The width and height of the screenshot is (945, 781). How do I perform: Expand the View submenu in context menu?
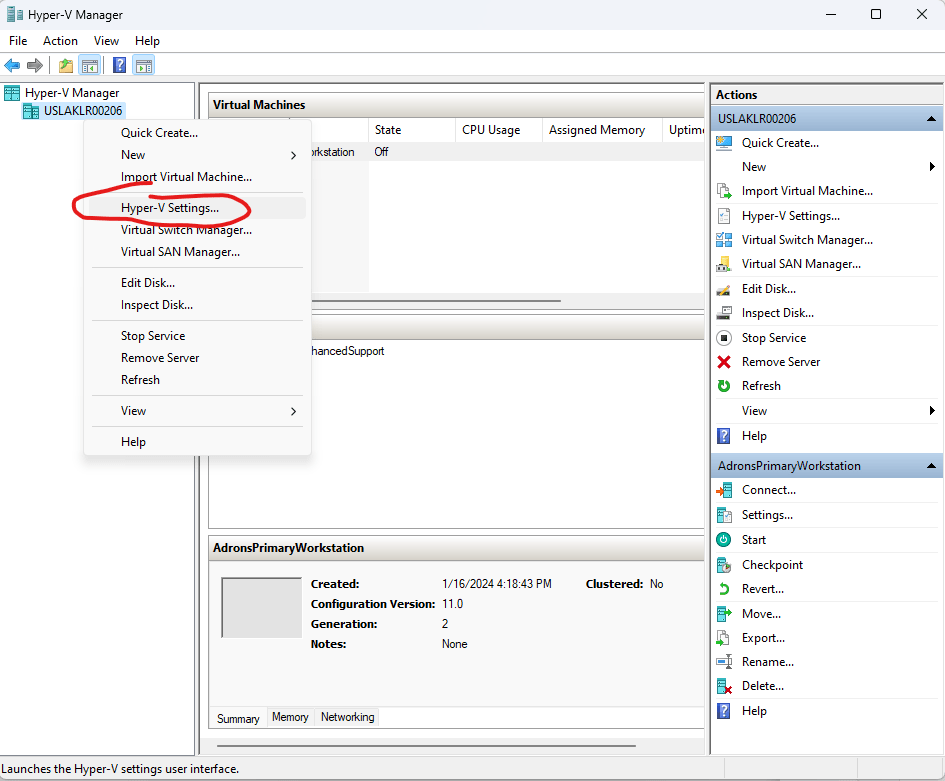coord(294,412)
